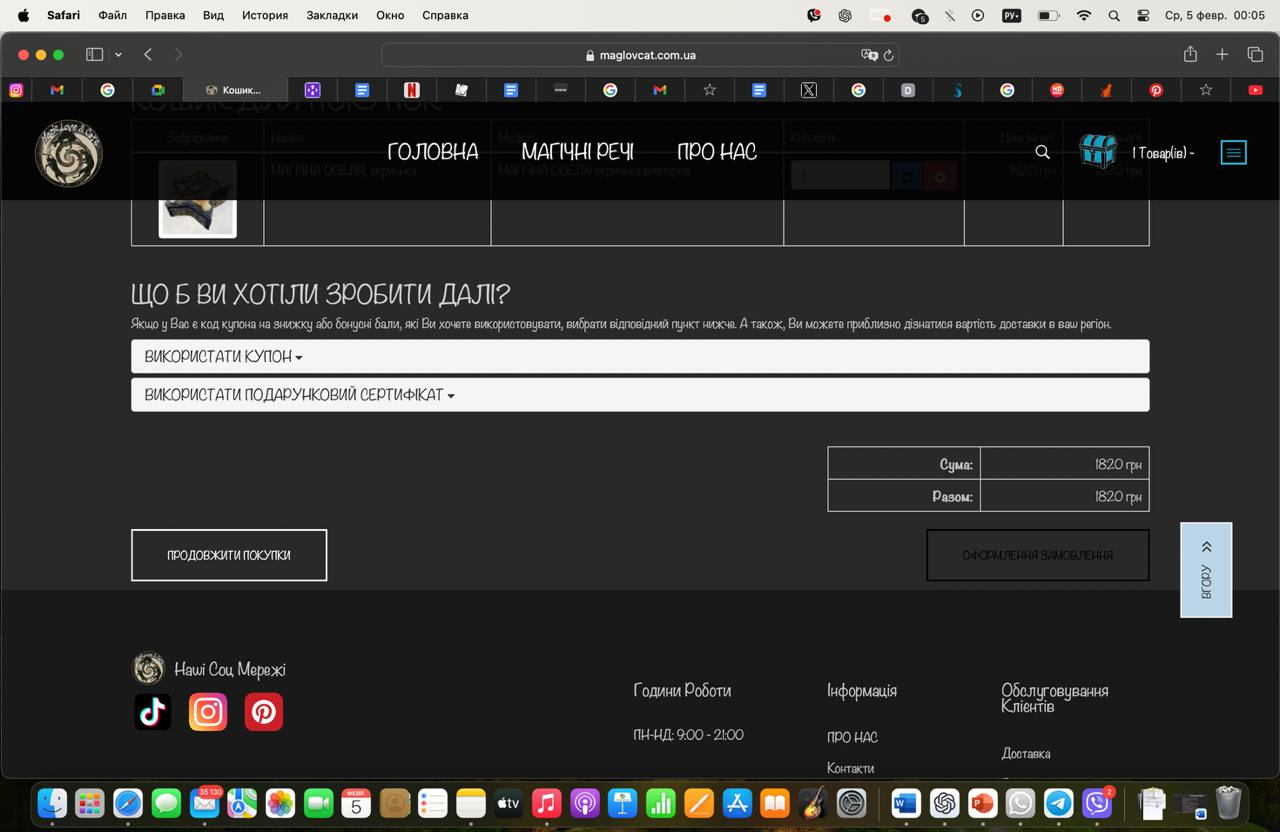Open the История menu in menu bar
The image size is (1280, 832).
[264, 15]
